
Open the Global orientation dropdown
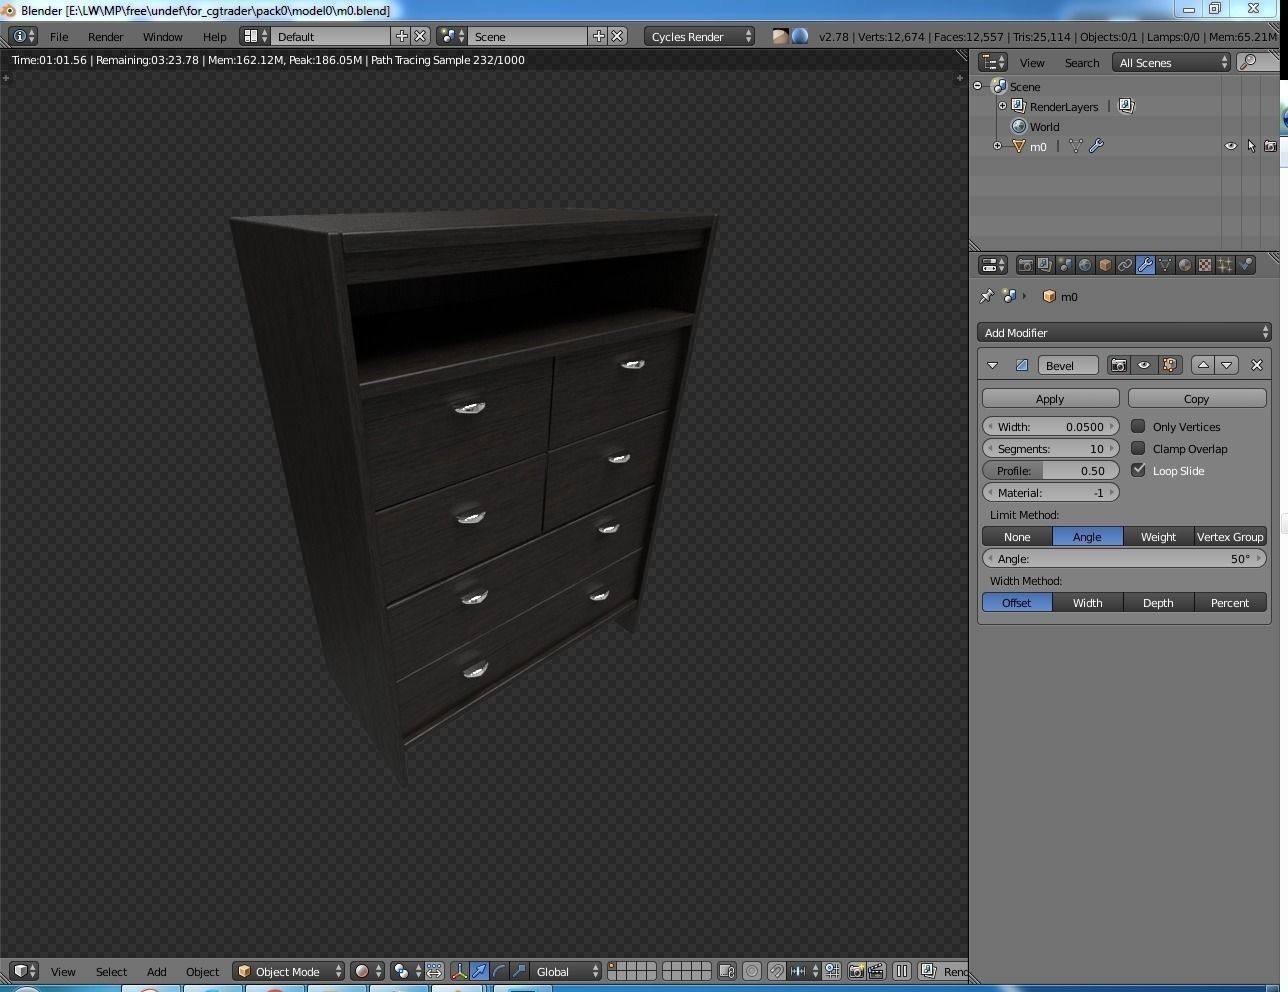[567, 971]
